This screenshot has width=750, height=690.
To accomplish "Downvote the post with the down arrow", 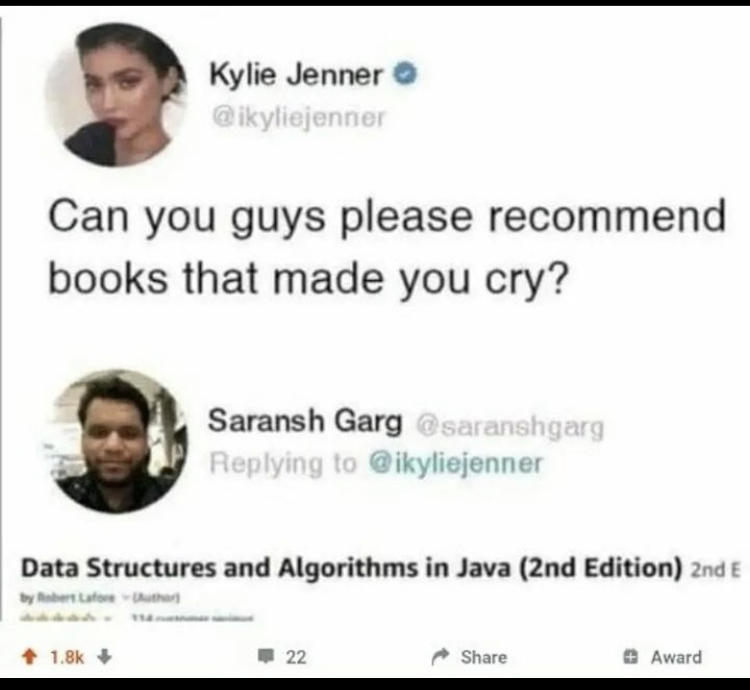I will click(x=104, y=657).
